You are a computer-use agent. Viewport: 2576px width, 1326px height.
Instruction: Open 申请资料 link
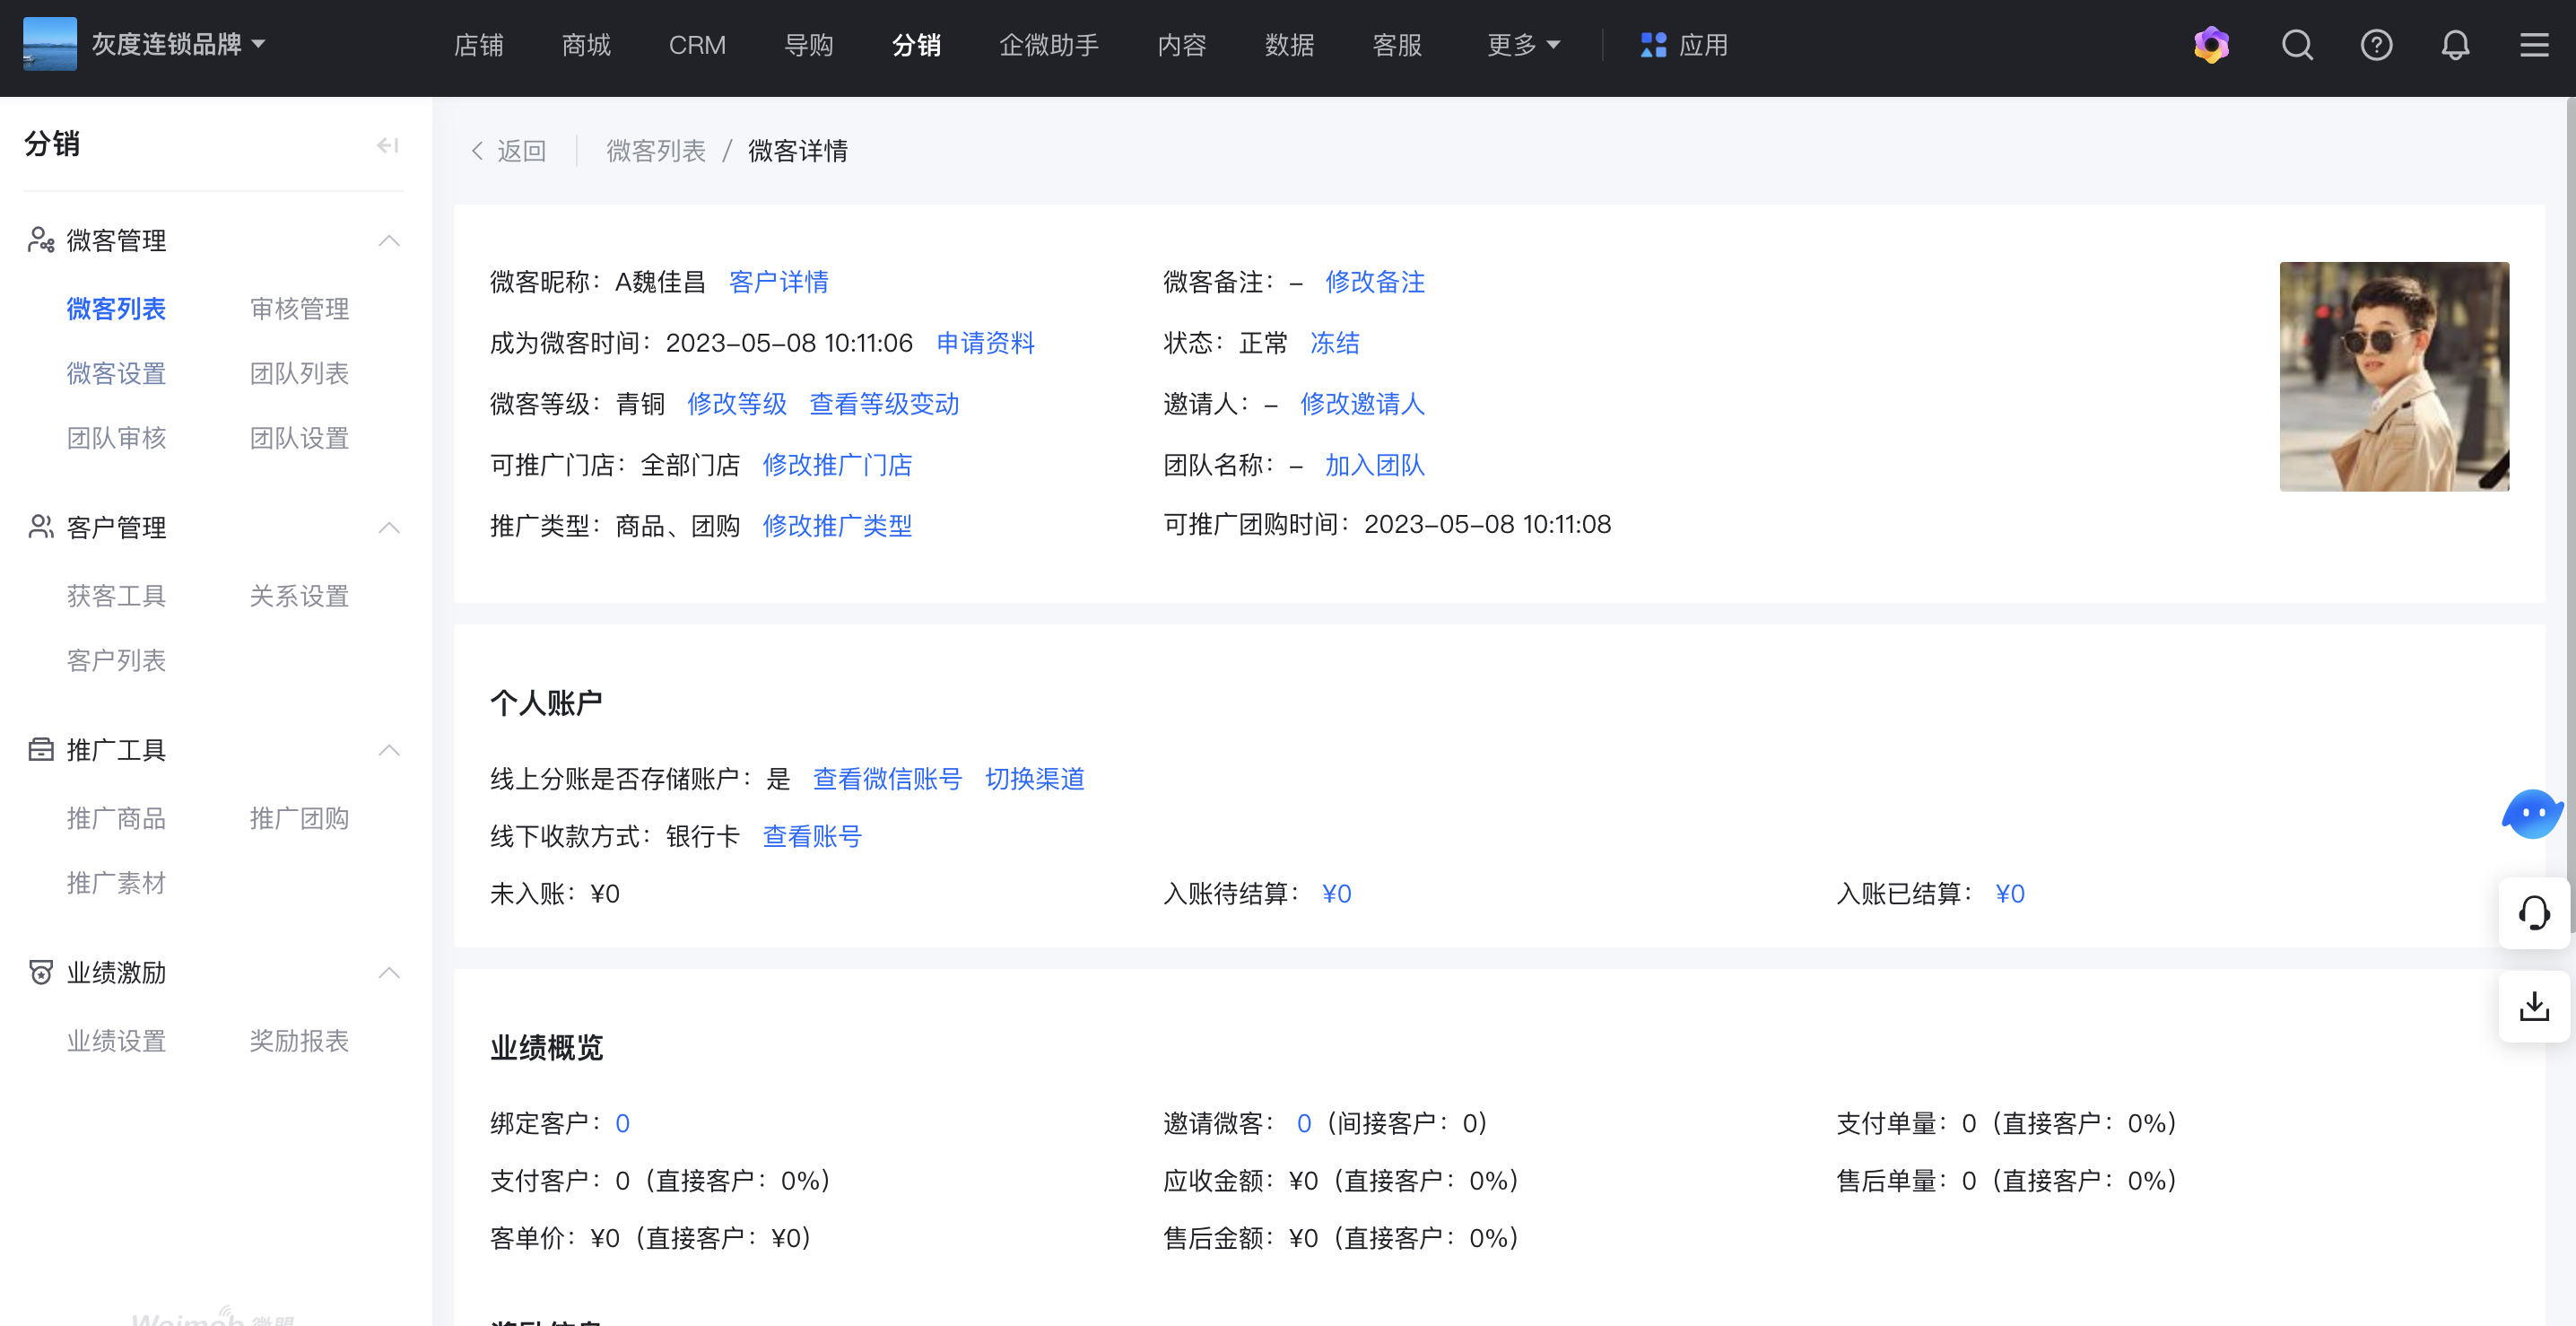point(985,343)
